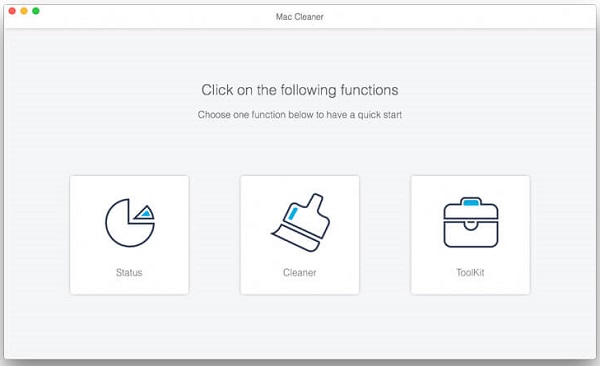Click the latch on the toolbox icon
The image size is (600, 366).
click(471, 225)
